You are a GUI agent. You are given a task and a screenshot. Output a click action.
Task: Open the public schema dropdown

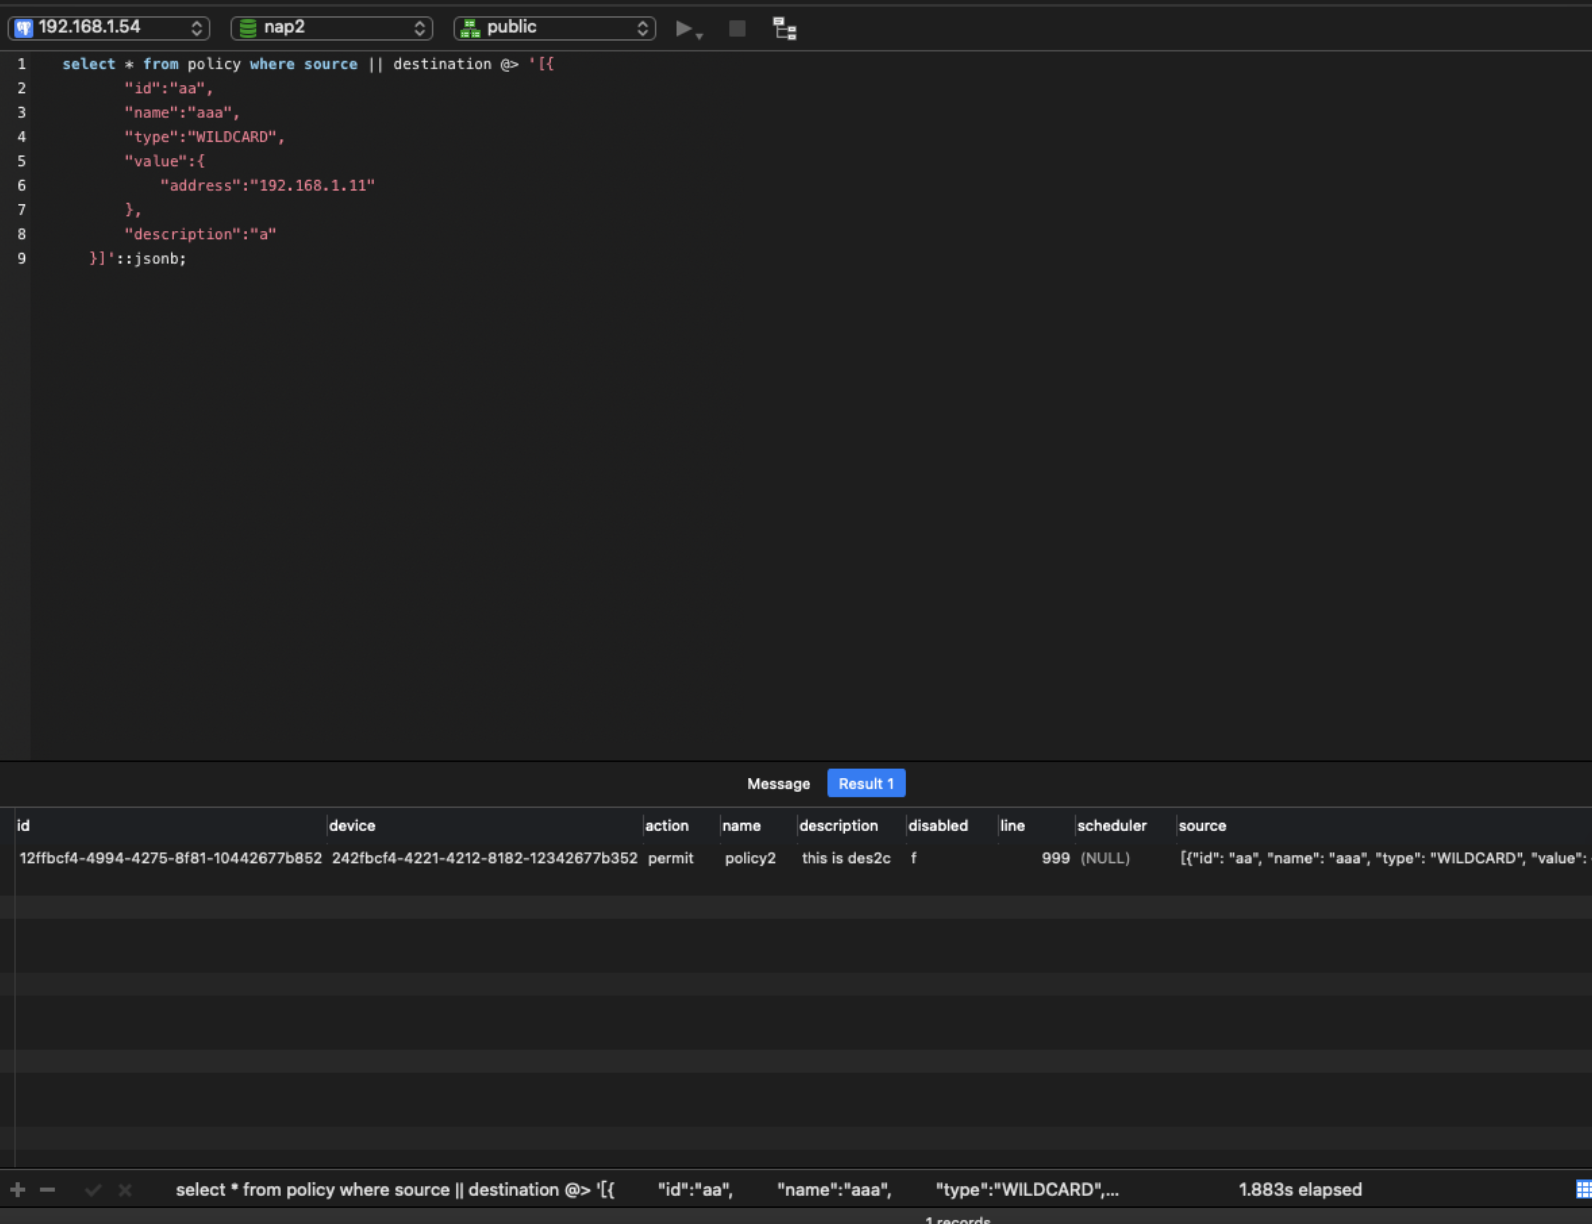pos(555,28)
